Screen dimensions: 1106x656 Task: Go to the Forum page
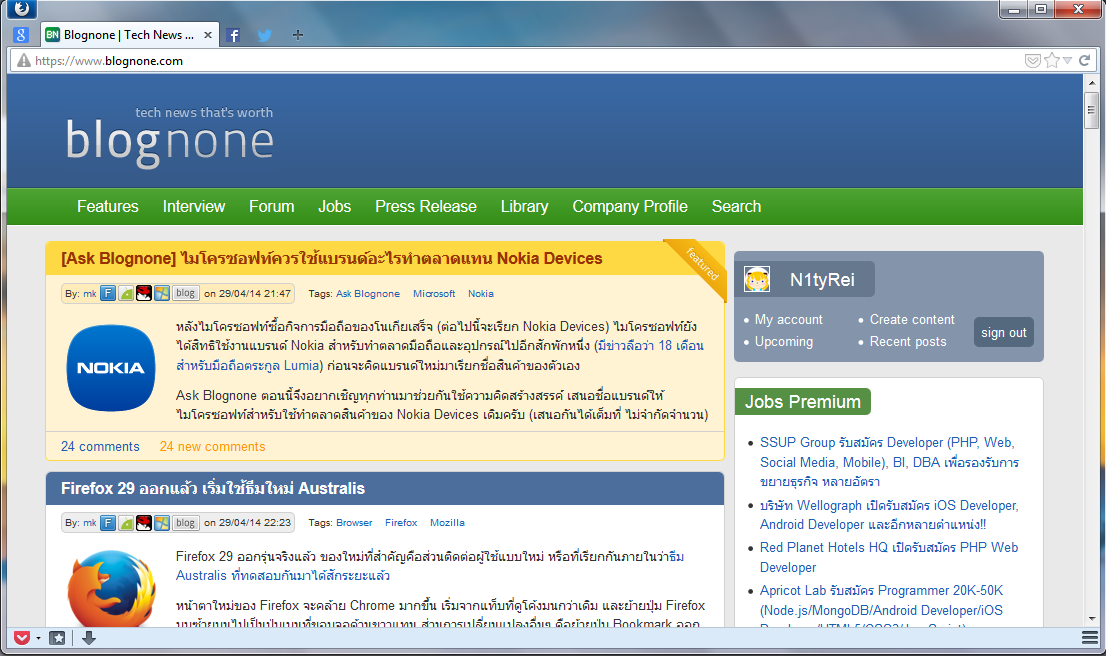click(x=272, y=207)
